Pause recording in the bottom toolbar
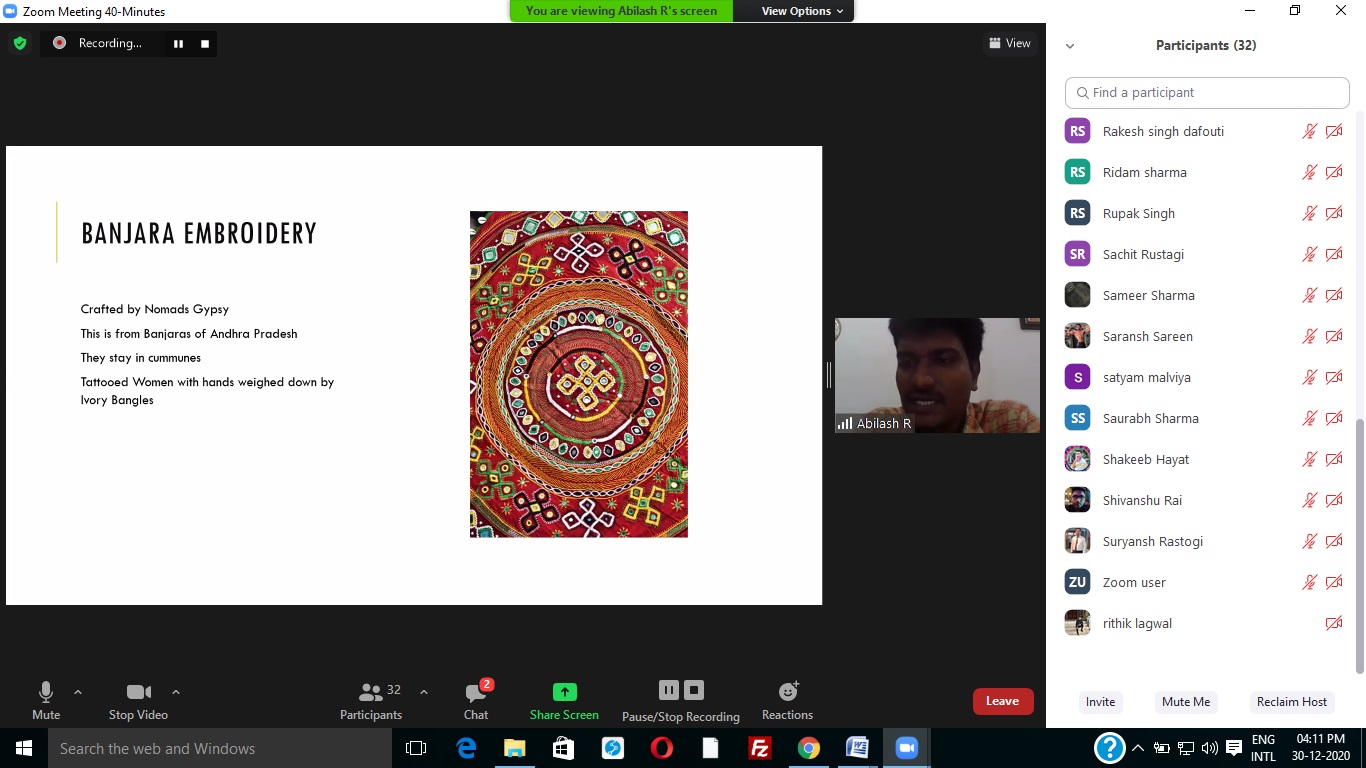The height and width of the screenshot is (768, 1366). click(669, 690)
